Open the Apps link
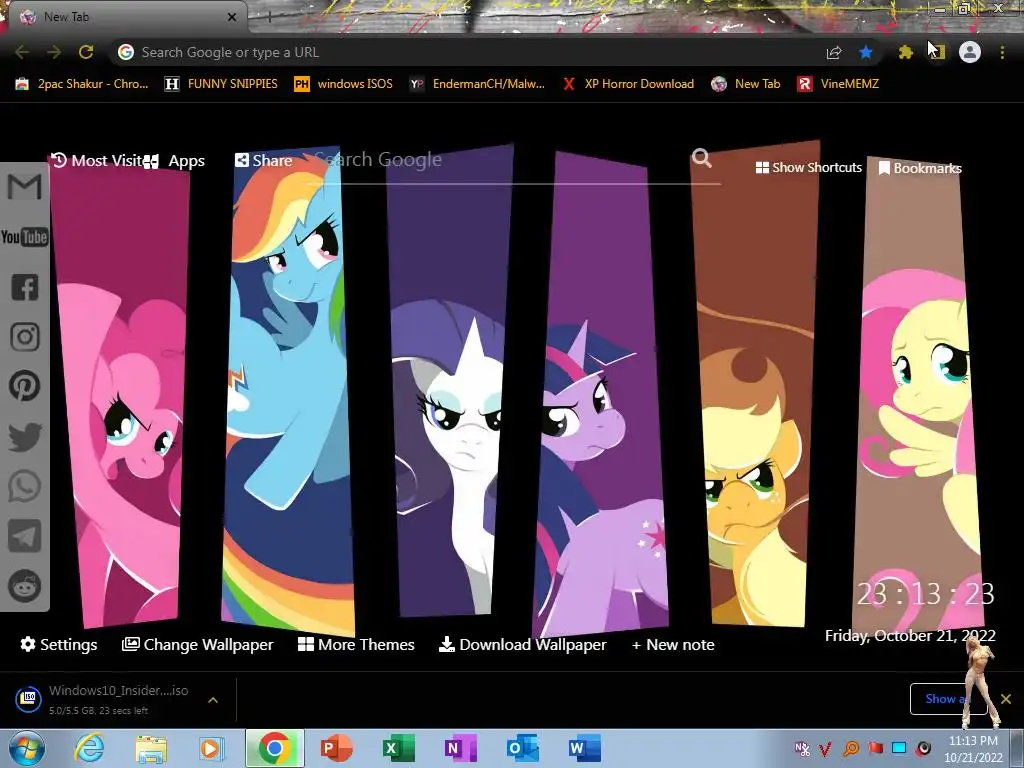This screenshot has width=1024, height=768. [174, 161]
